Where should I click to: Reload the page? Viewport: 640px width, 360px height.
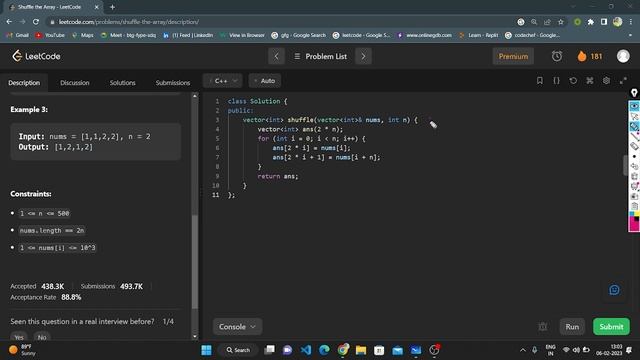(x=36, y=22)
